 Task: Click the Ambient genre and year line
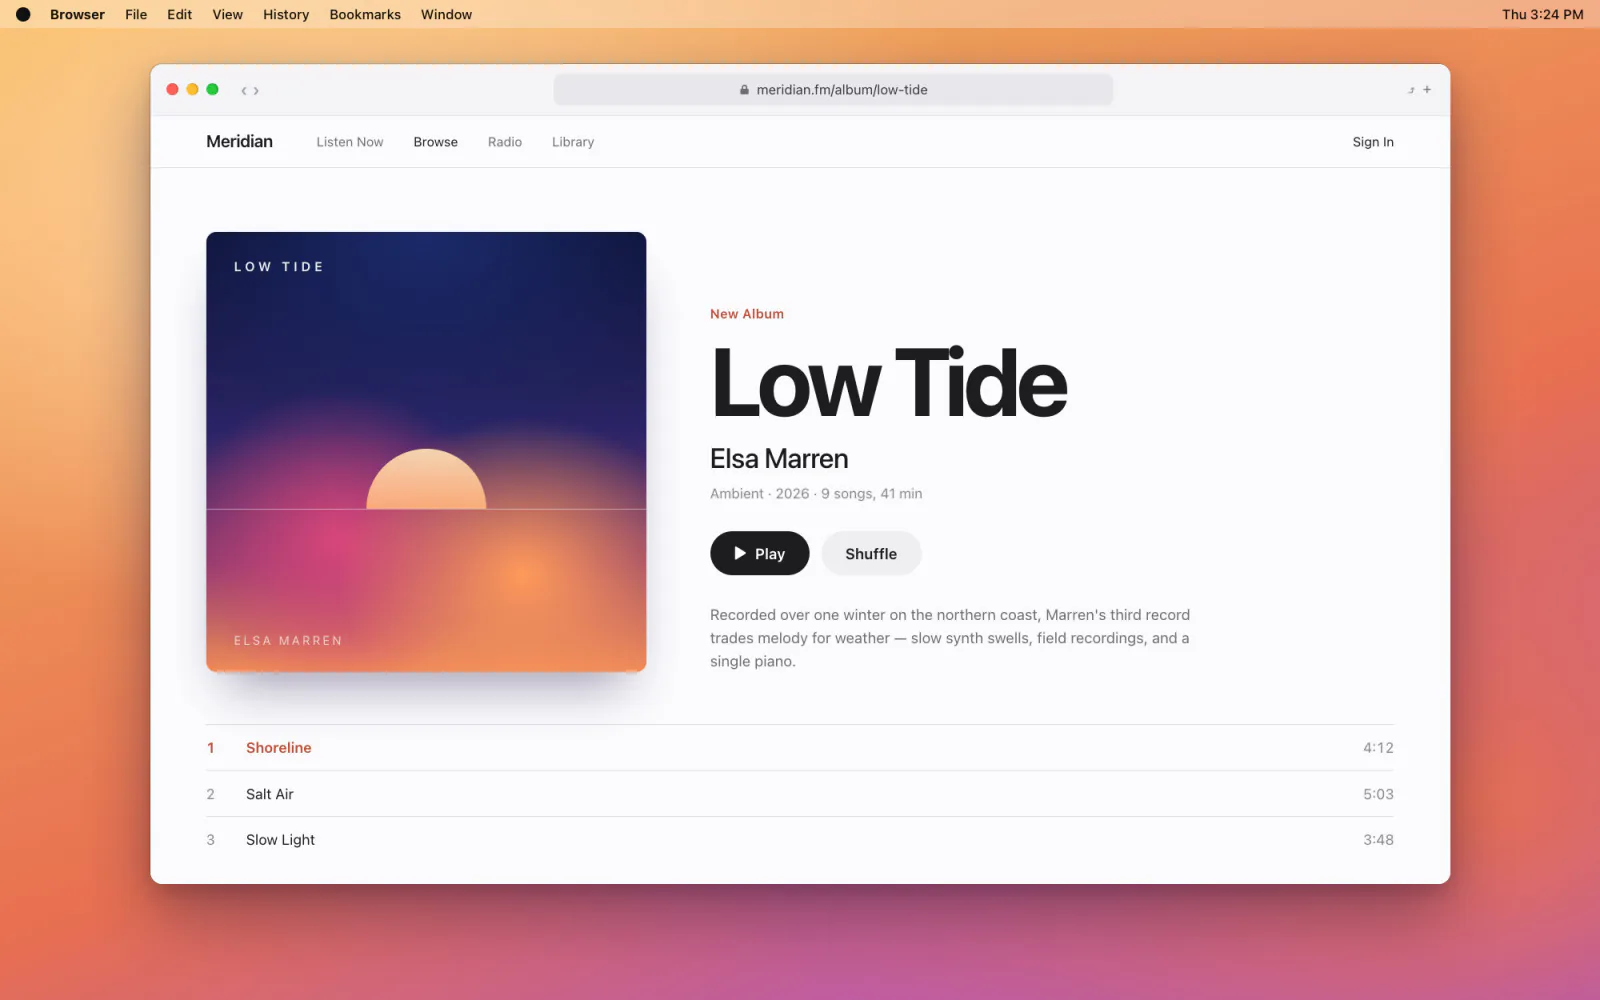[816, 494]
